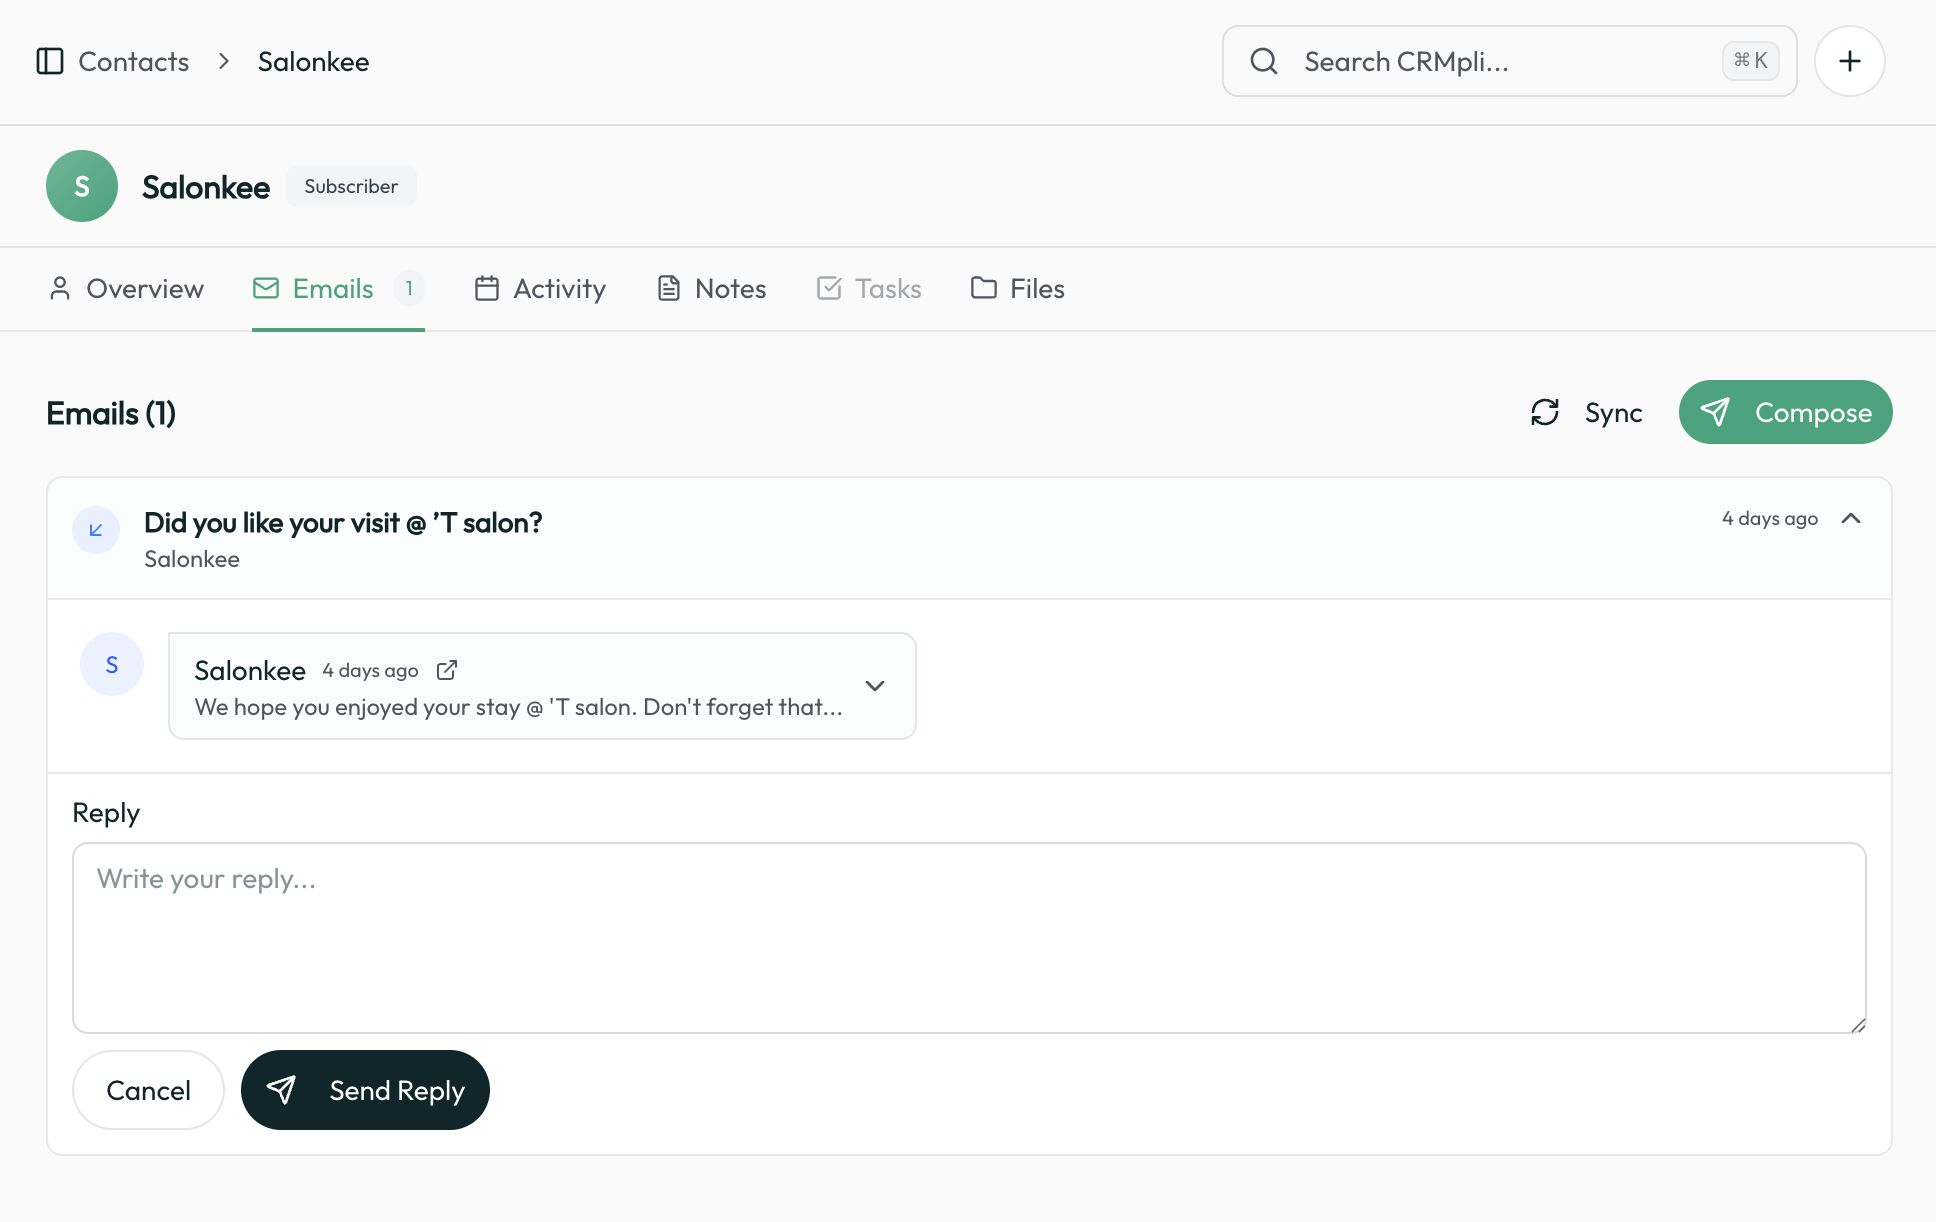Collapse the email thread chevron
Viewport: 1936px width, 1222px height.
coord(1850,518)
